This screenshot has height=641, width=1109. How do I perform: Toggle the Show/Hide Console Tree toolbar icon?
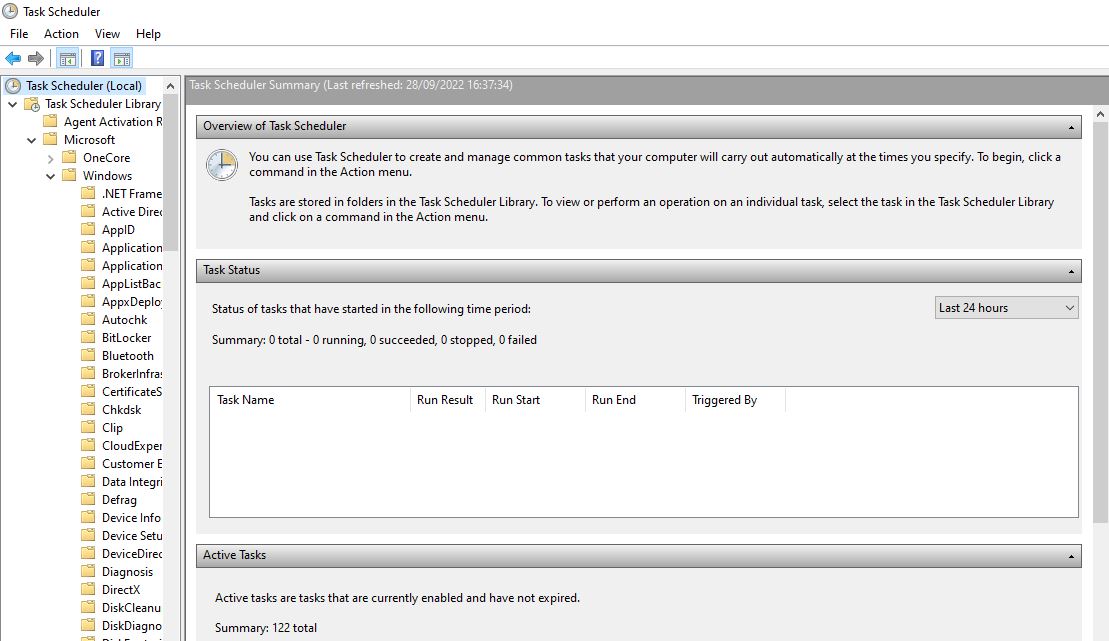(x=66, y=57)
